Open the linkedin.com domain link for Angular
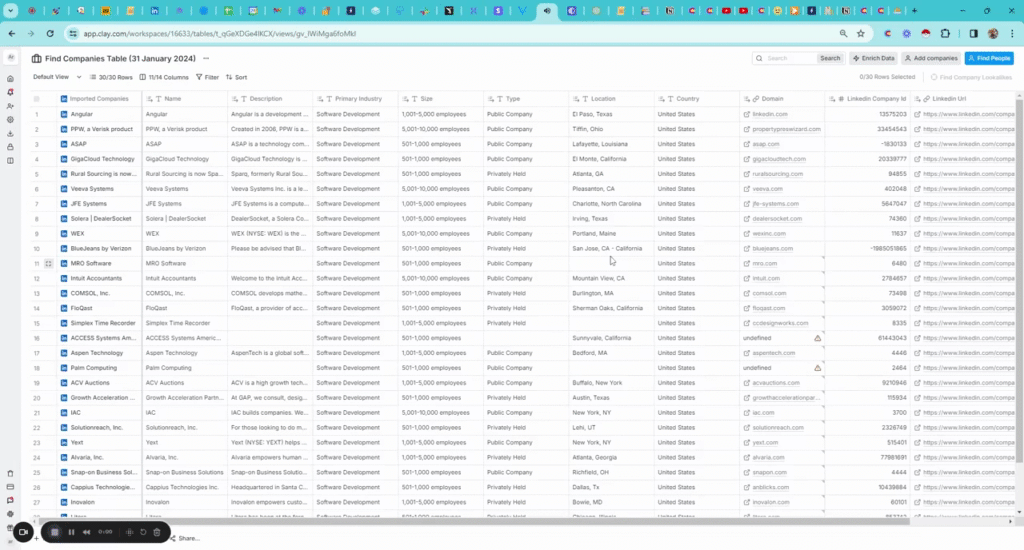The width and height of the screenshot is (1024, 550). [x=769, y=115]
